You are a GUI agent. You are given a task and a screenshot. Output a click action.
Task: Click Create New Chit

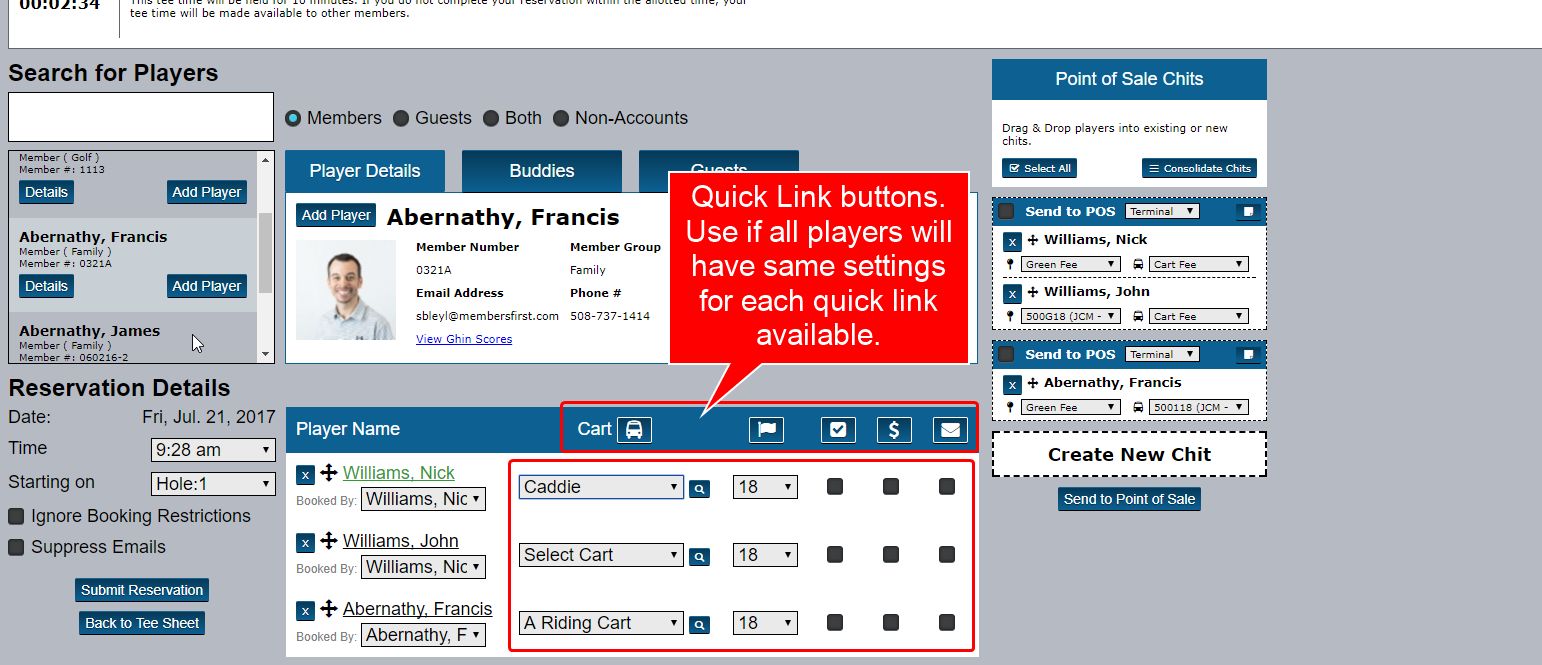point(1129,454)
